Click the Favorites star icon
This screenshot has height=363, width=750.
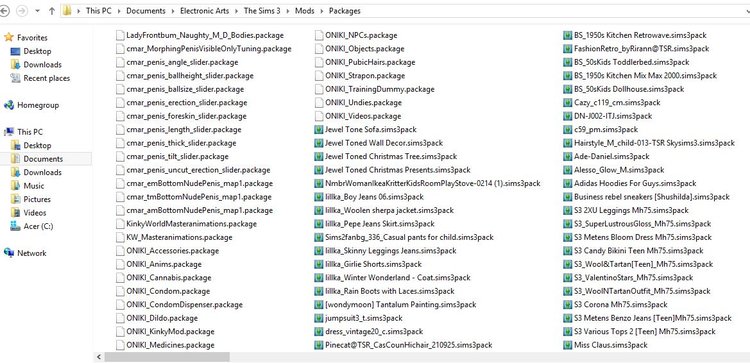click(8, 37)
